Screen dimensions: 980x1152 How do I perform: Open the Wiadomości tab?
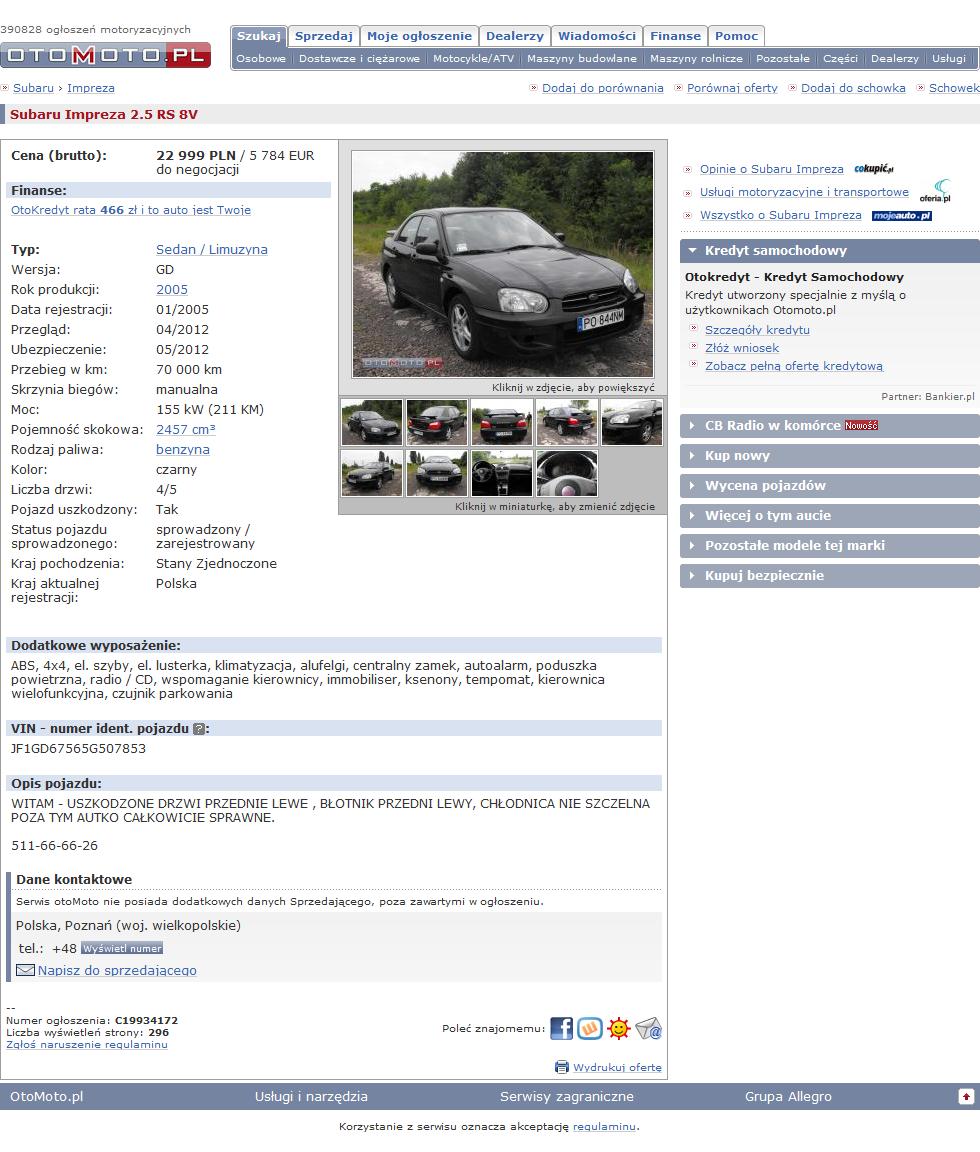pyautogui.click(x=597, y=36)
